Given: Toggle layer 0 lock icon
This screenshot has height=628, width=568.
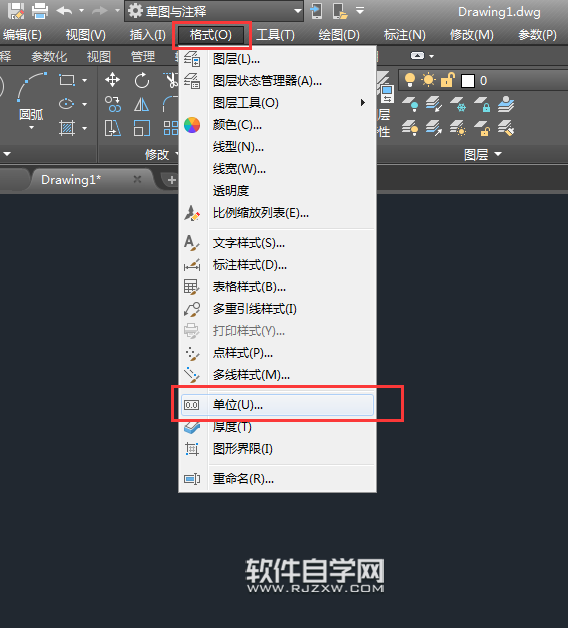Looking at the screenshot, I should 448,80.
